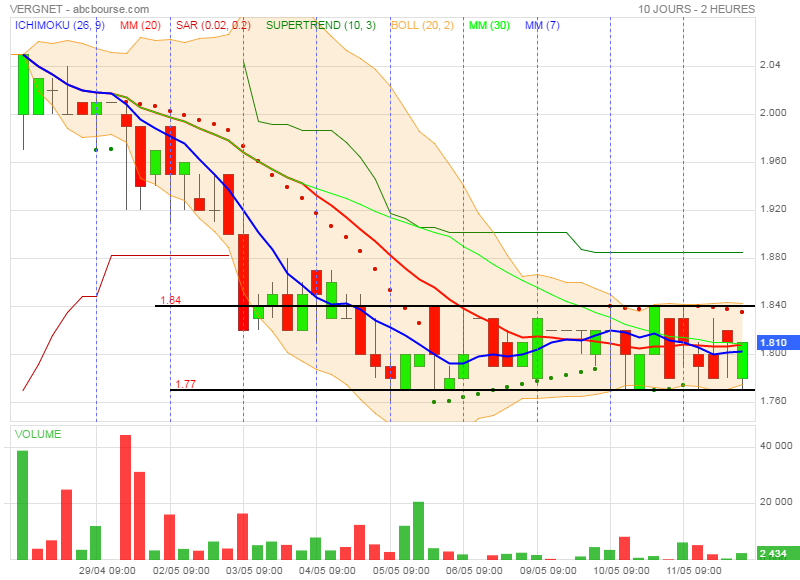Click the 04/05 09:00 date label
Viewport: 800px width, 580px height.
(x=327, y=570)
